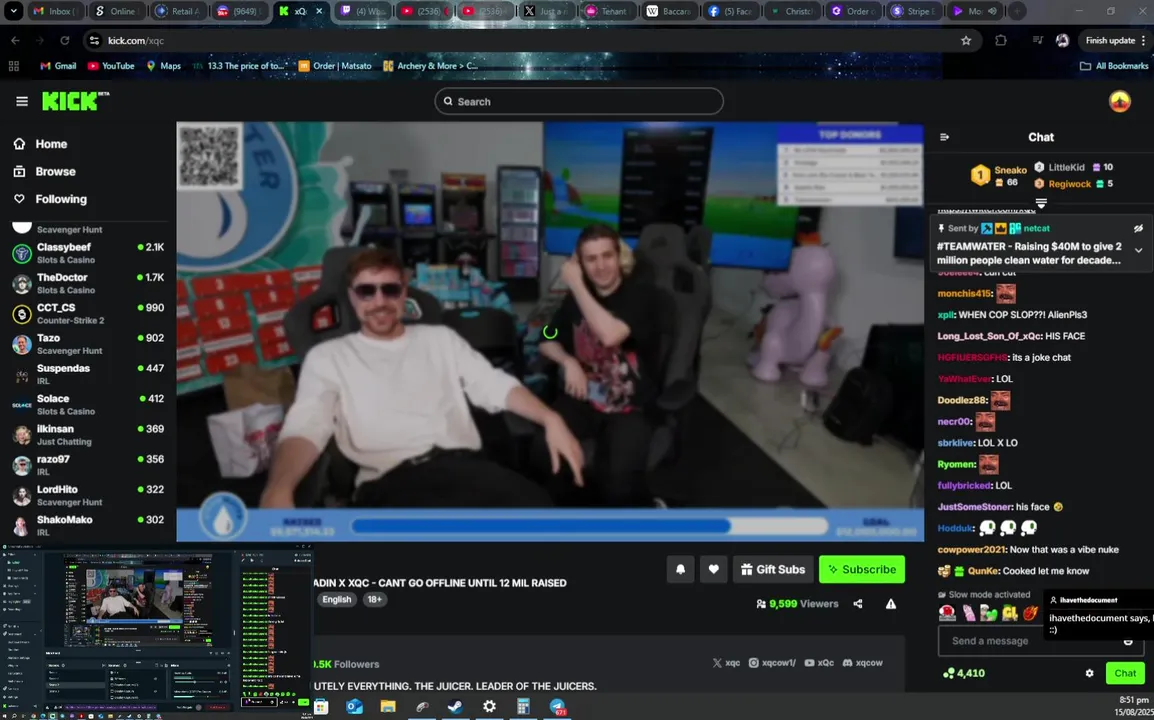Hide the pinned TEAMWATER message
The image size is (1154, 720).
(x=1138, y=228)
